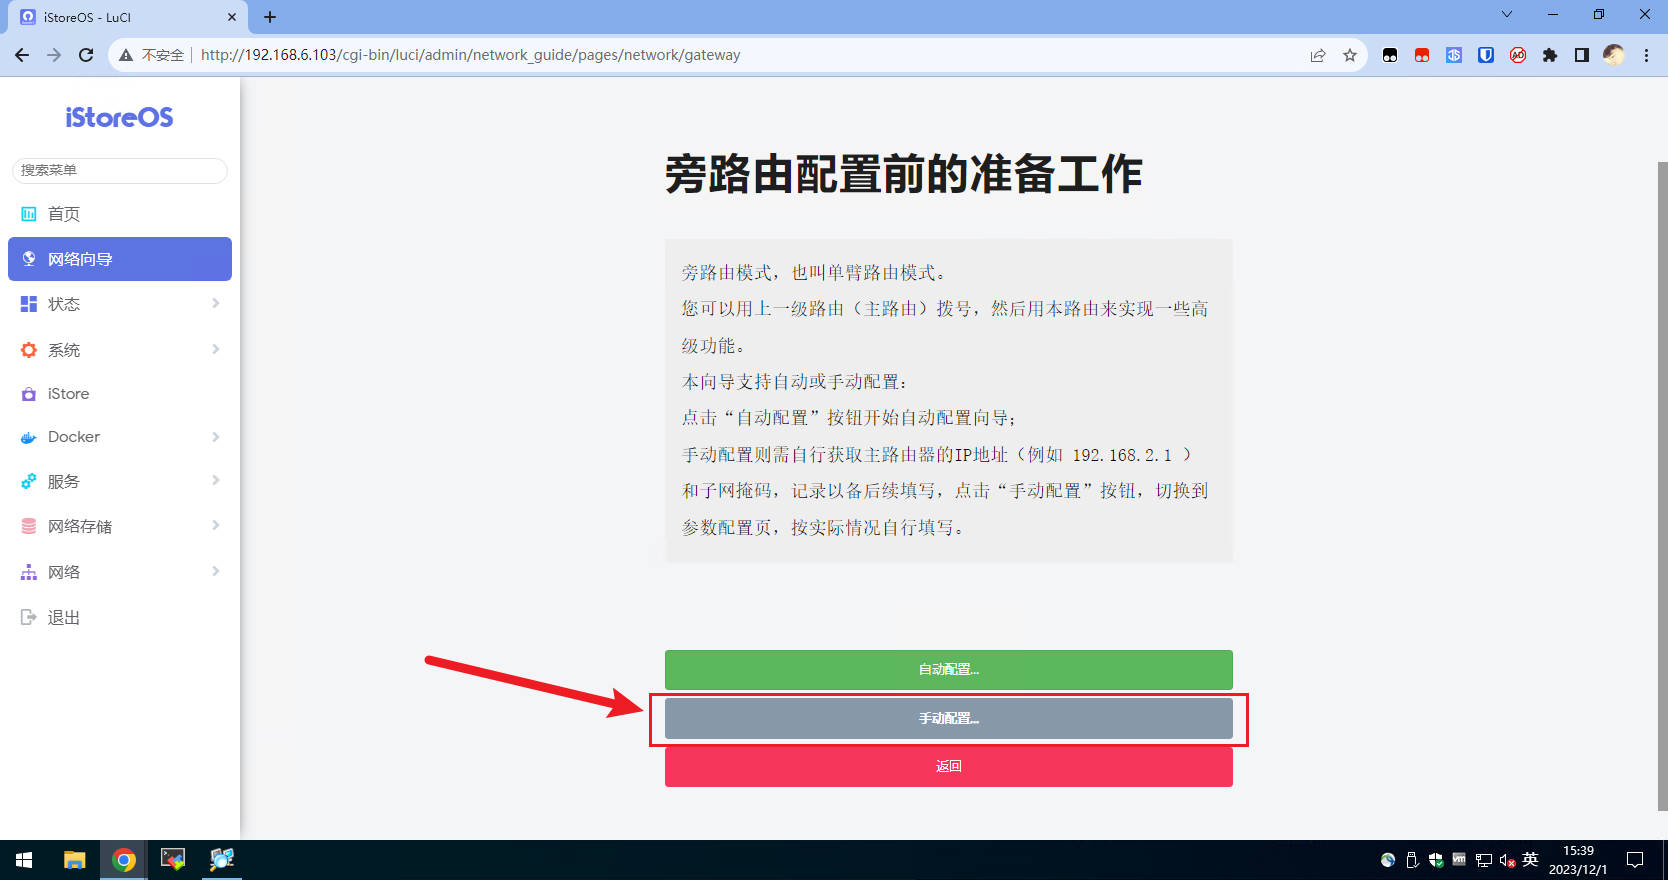1668x880 pixels.
Task: Click the 网络存储 storage stack icon
Action: (29, 526)
